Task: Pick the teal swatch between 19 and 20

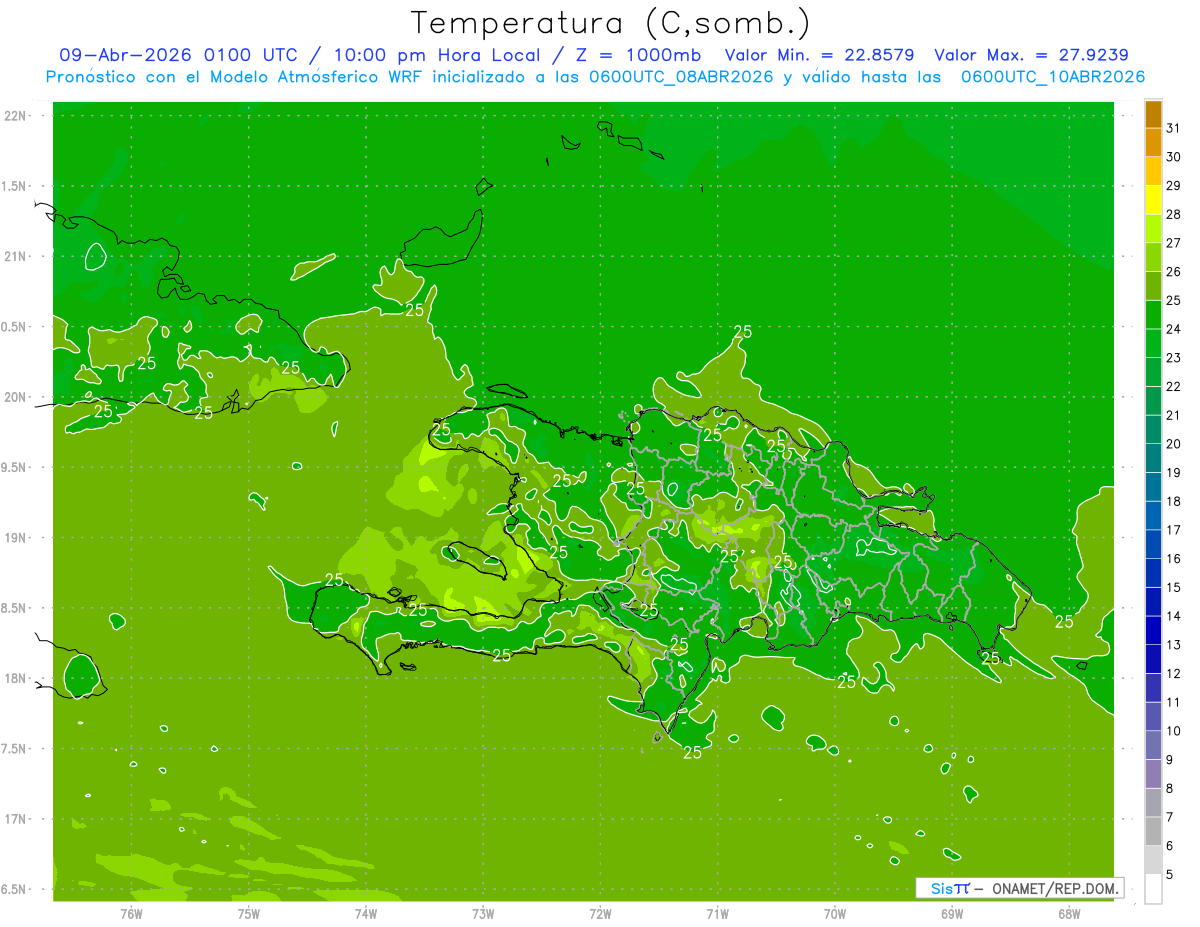Action: [x=1153, y=458]
